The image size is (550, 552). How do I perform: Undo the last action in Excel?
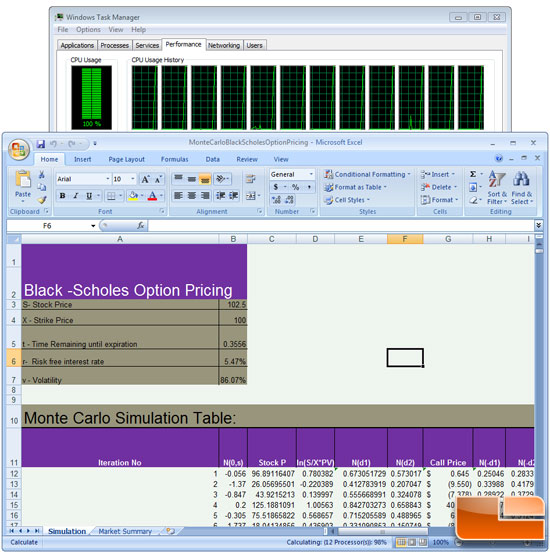pos(54,144)
